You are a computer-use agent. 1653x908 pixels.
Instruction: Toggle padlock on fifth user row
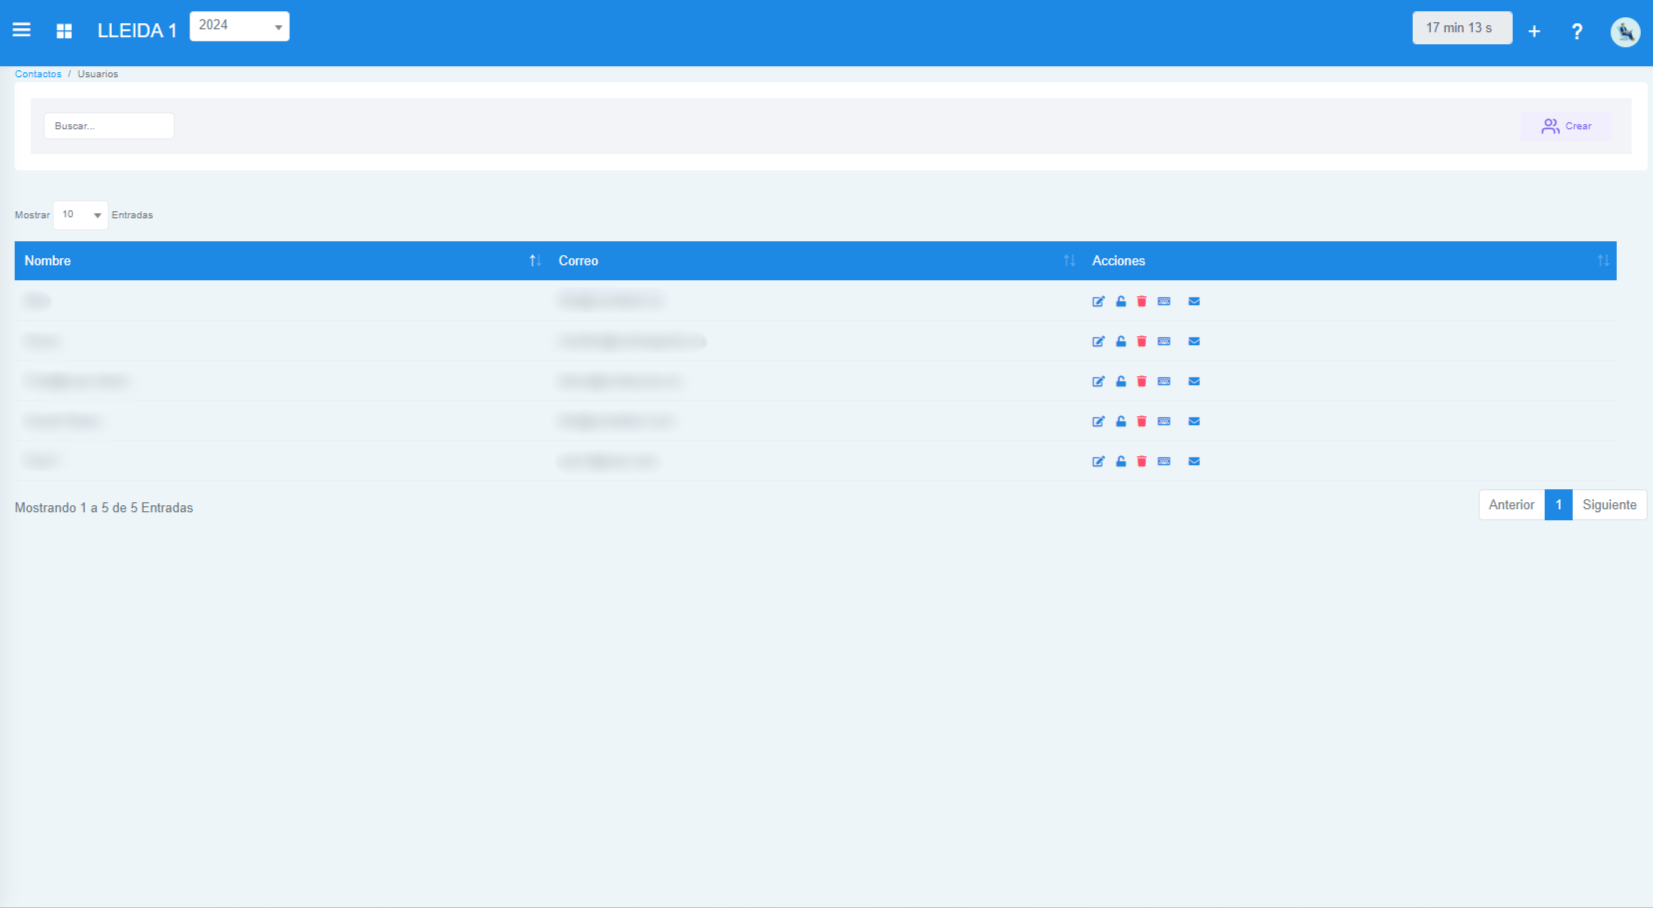pos(1121,461)
